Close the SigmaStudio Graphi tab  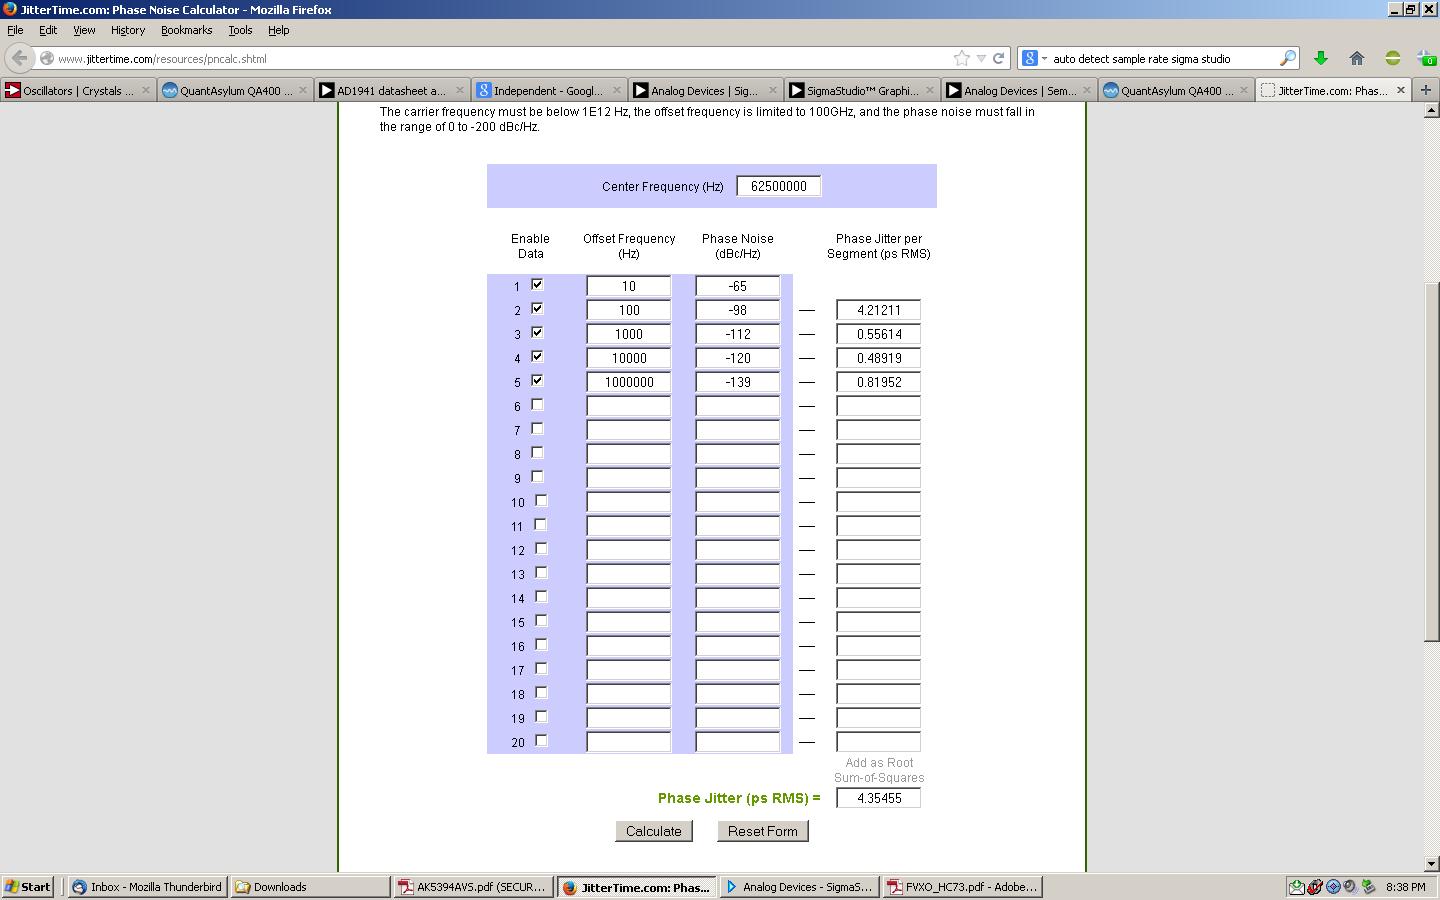click(x=930, y=90)
